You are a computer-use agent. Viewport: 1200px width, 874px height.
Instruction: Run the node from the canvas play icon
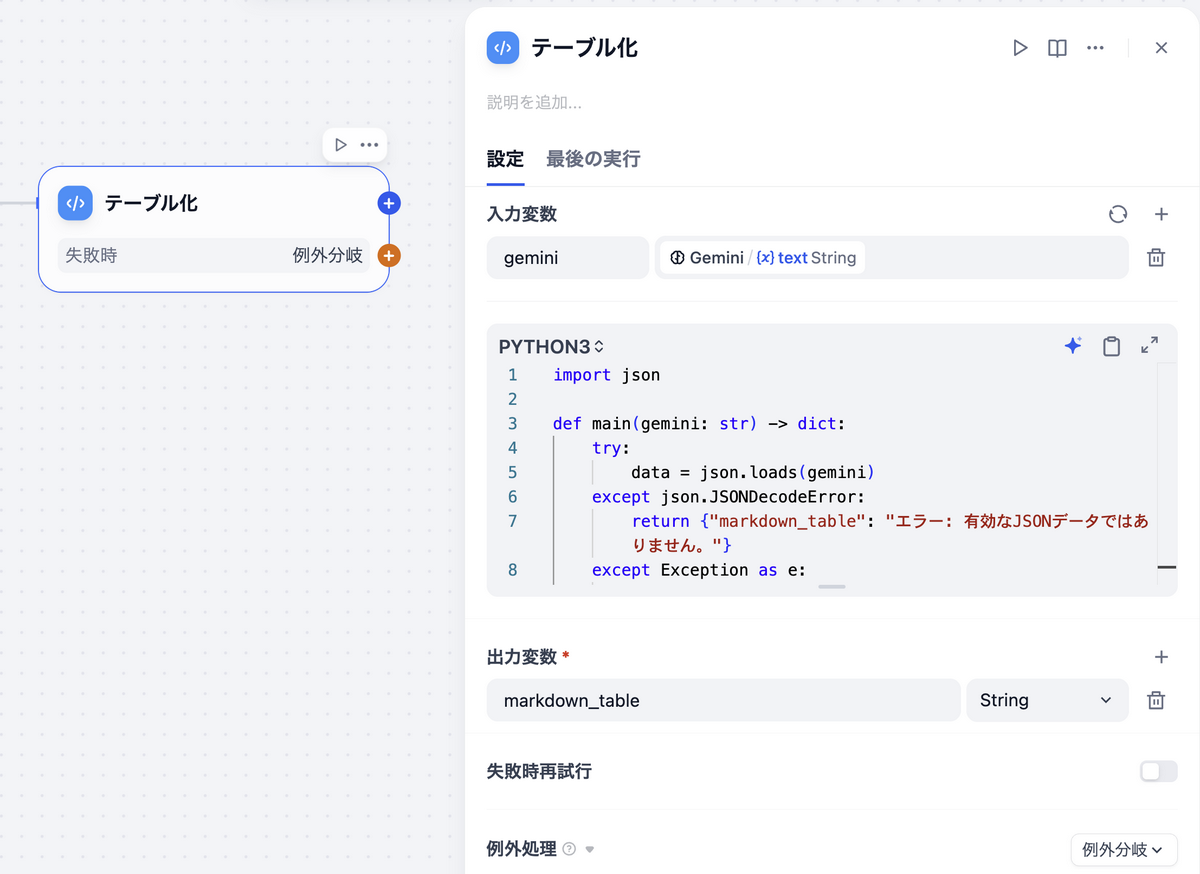pos(341,144)
